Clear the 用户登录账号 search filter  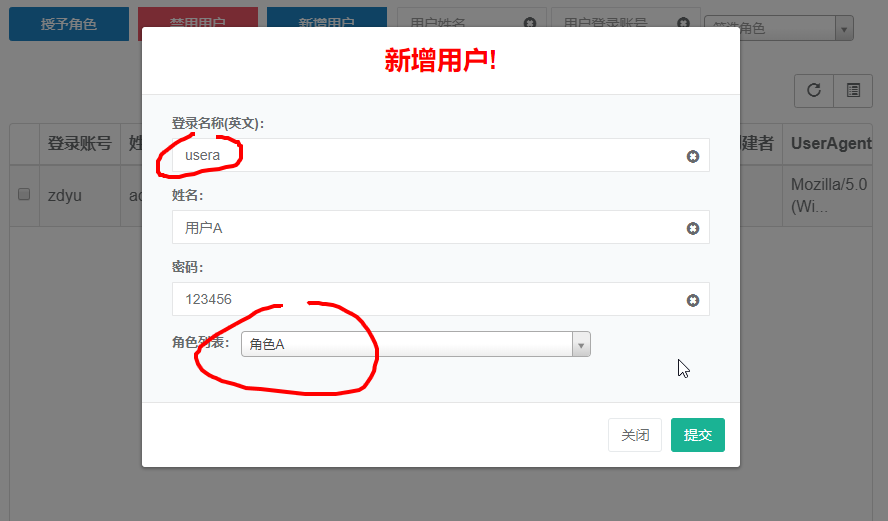[683, 23]
